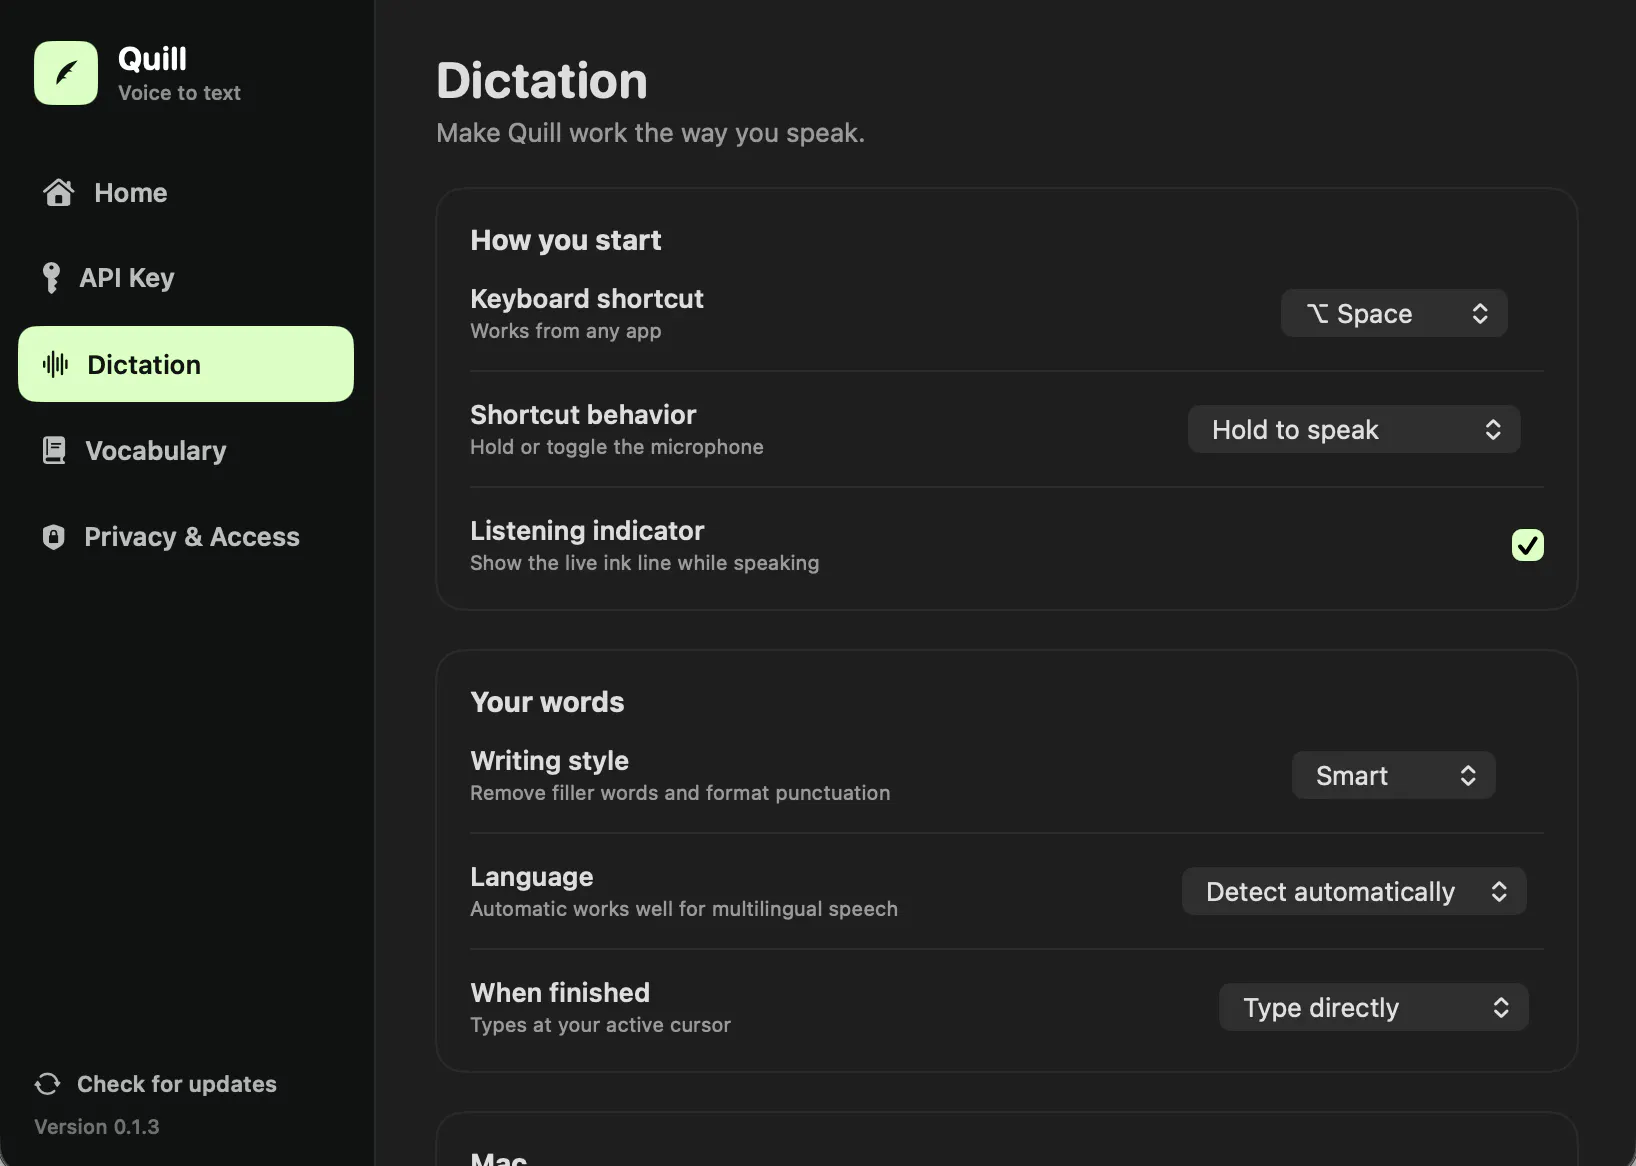Click the Language setting label
The height and width of the screenshot is (1166, 1636).
point(532,877)
